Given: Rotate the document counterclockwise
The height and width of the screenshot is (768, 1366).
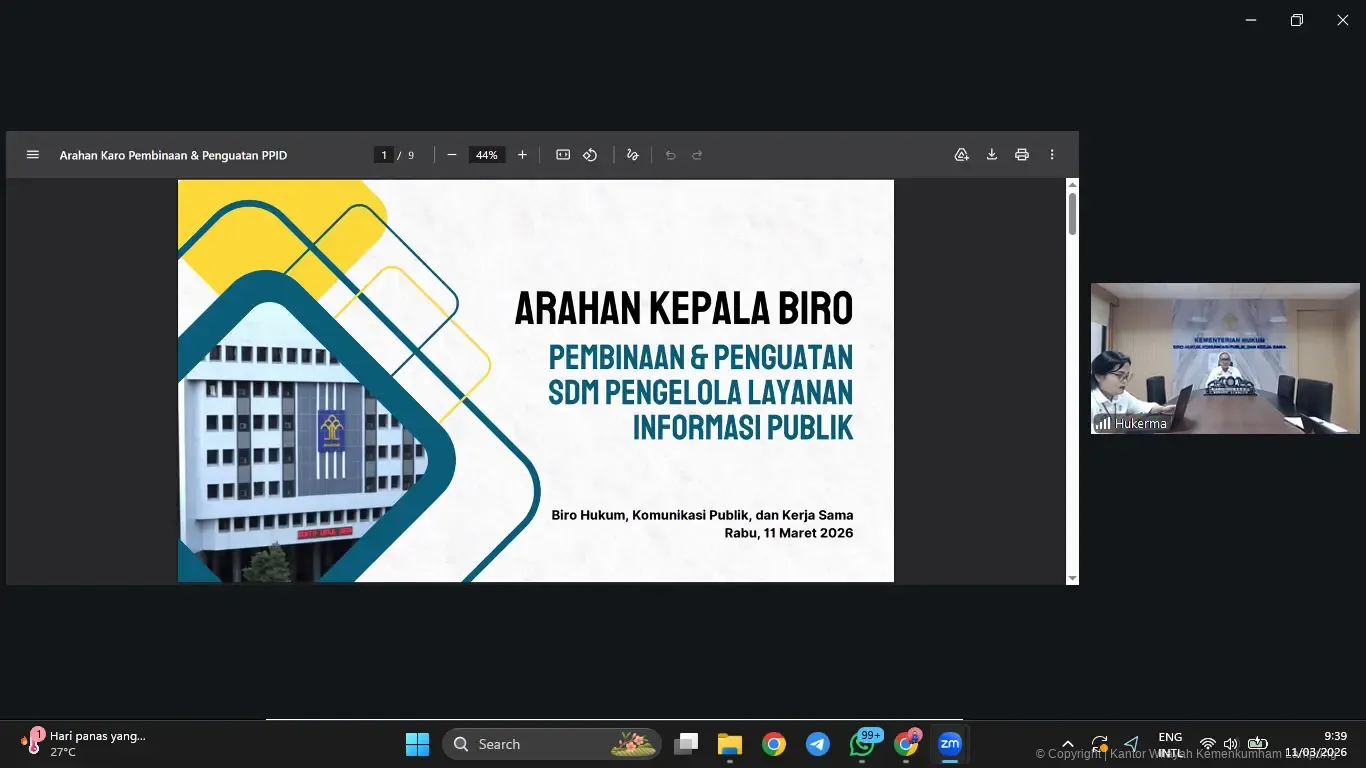Looking at the screenshot, I should click(590, 155).
